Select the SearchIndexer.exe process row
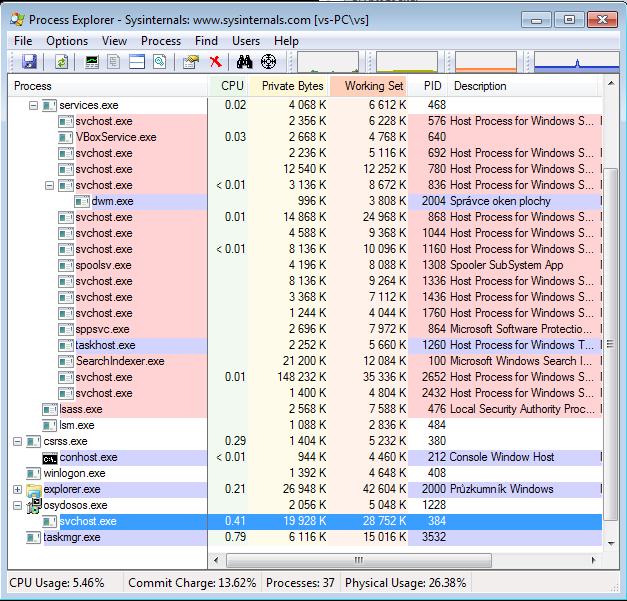 tap(305, 361)
